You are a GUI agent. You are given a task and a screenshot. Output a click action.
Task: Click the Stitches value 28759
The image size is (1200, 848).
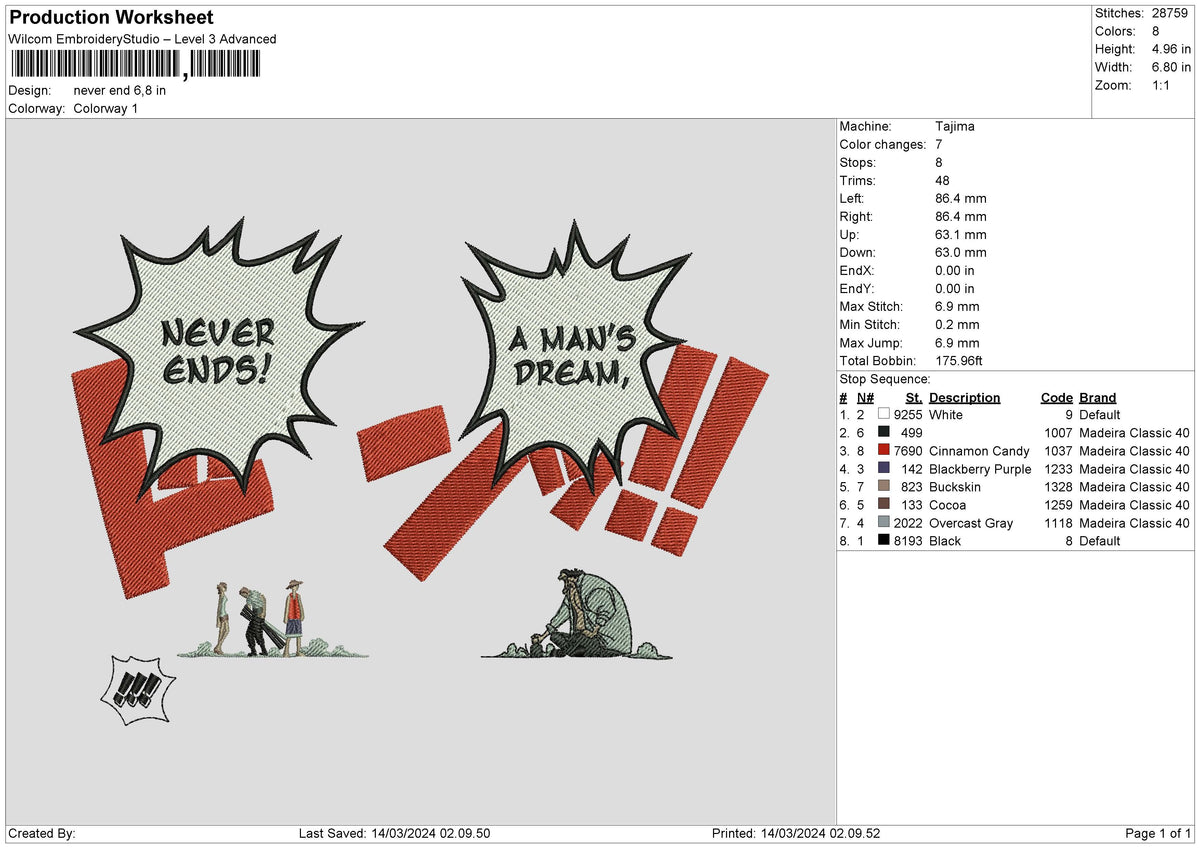point(1168,13)
